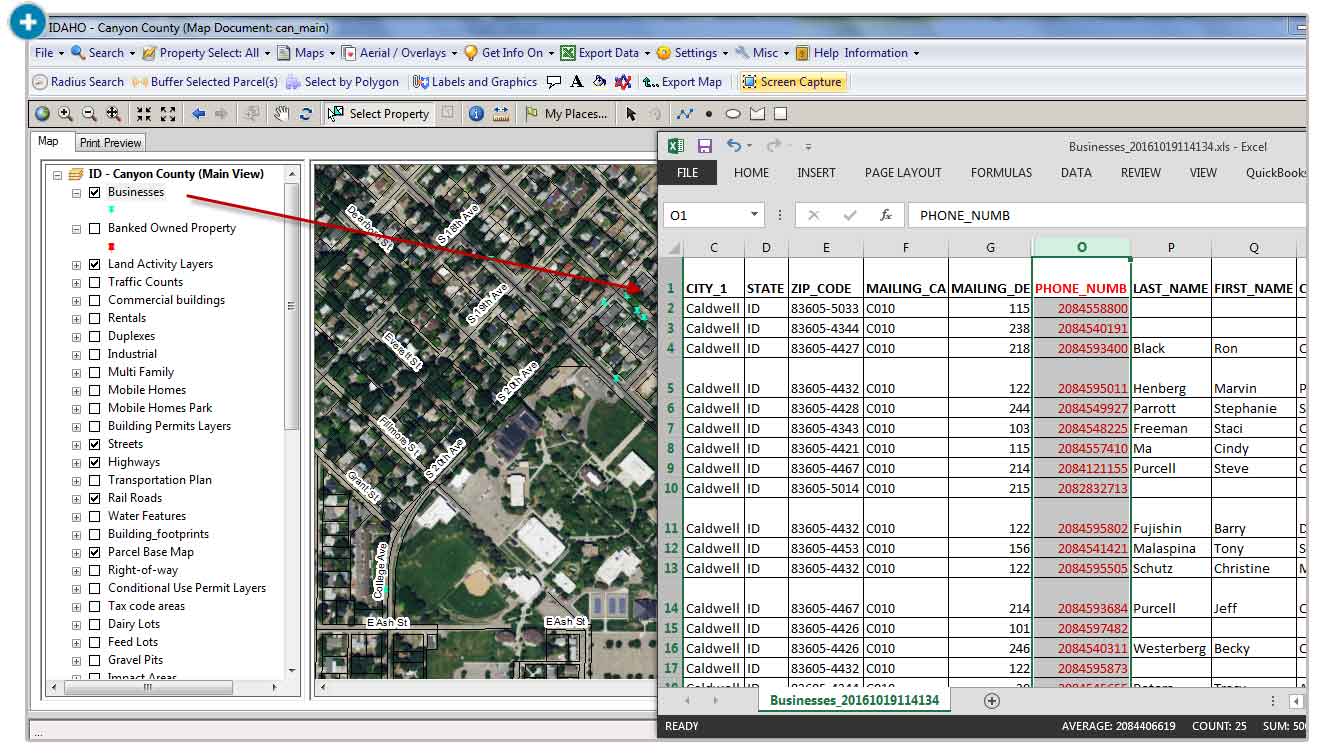
Task: Switch to the Print Preview tab
Action: click(x=110, y=143)
